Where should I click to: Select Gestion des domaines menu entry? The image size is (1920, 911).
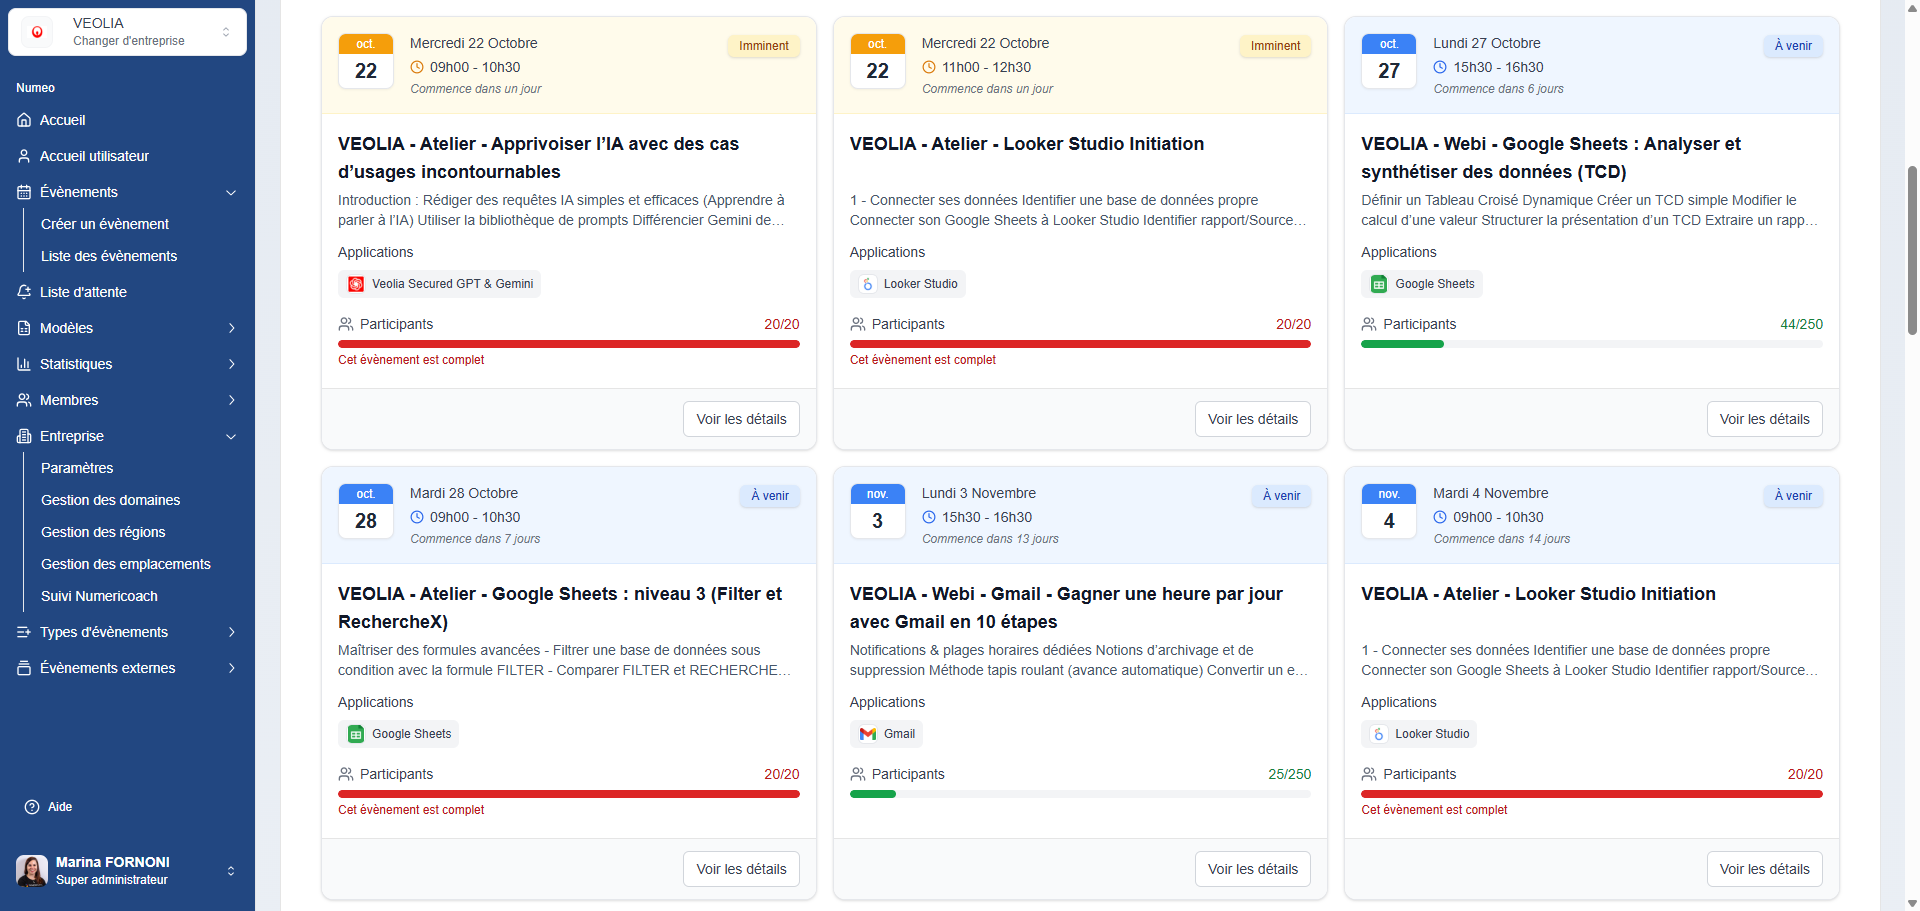pos(110,500)
